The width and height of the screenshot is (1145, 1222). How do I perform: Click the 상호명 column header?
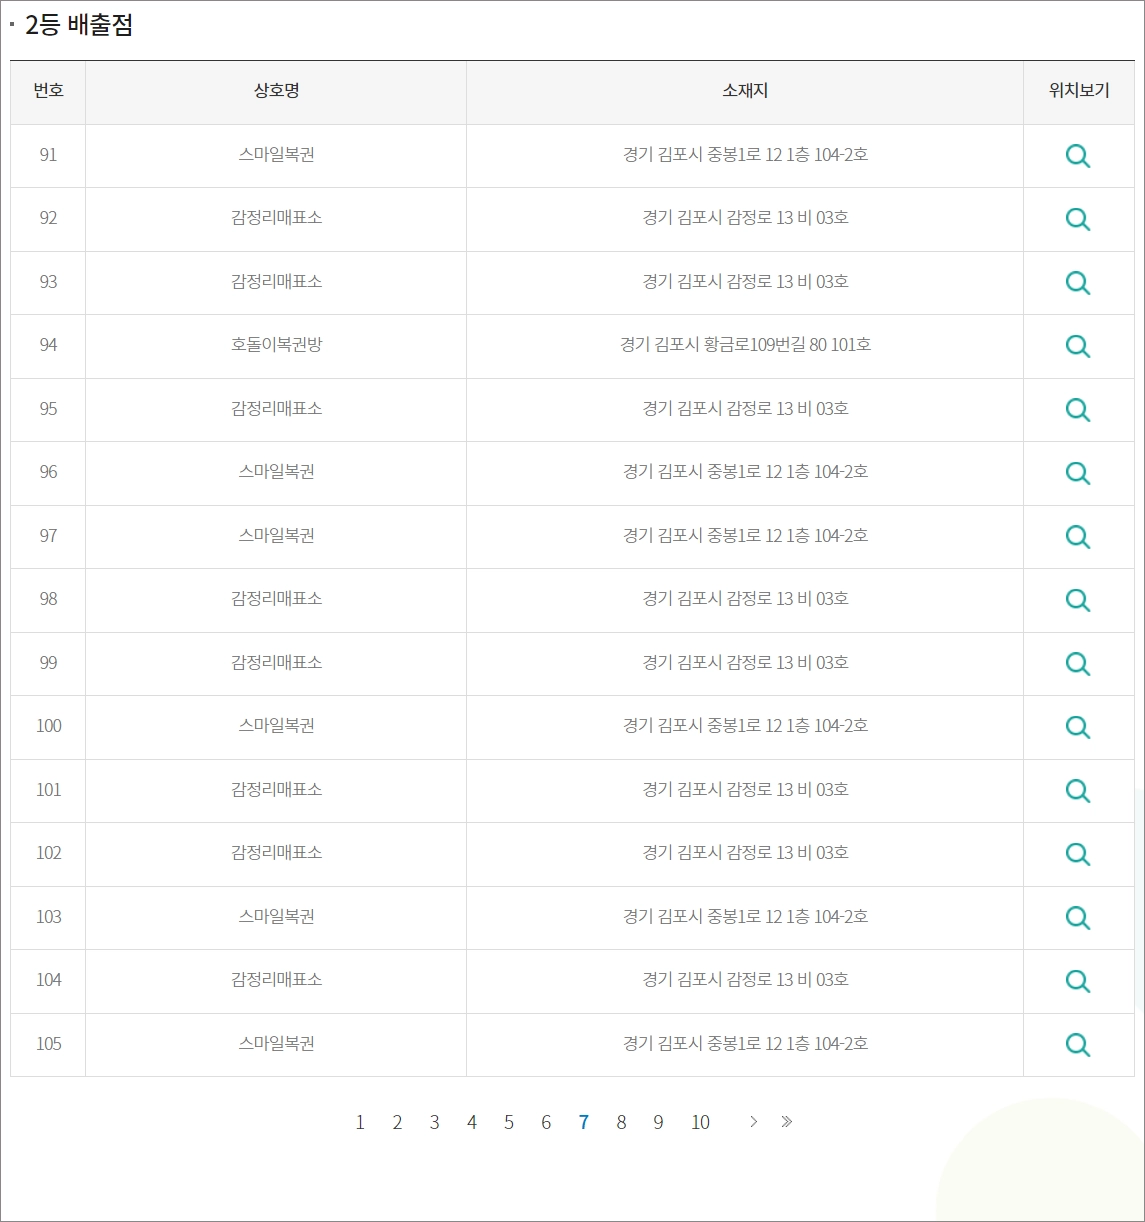point(274,91)
